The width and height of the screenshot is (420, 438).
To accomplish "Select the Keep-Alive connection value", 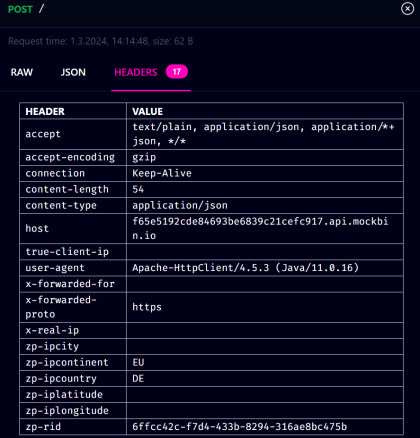I will pos(162,173).
